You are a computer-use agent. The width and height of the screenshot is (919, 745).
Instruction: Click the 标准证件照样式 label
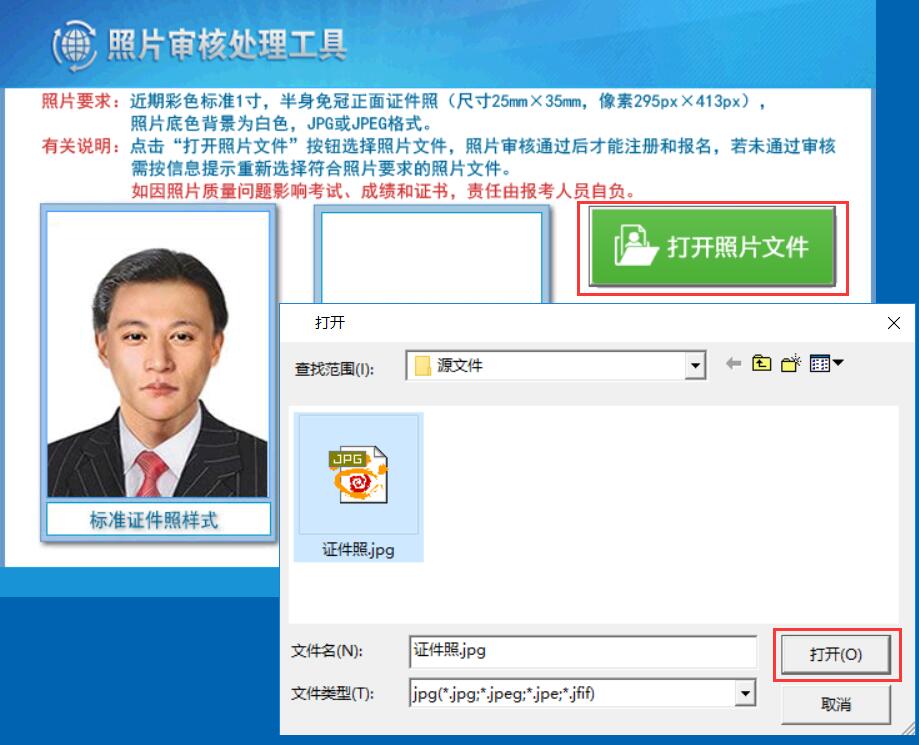pyautogui.click(x=157, y=520)
